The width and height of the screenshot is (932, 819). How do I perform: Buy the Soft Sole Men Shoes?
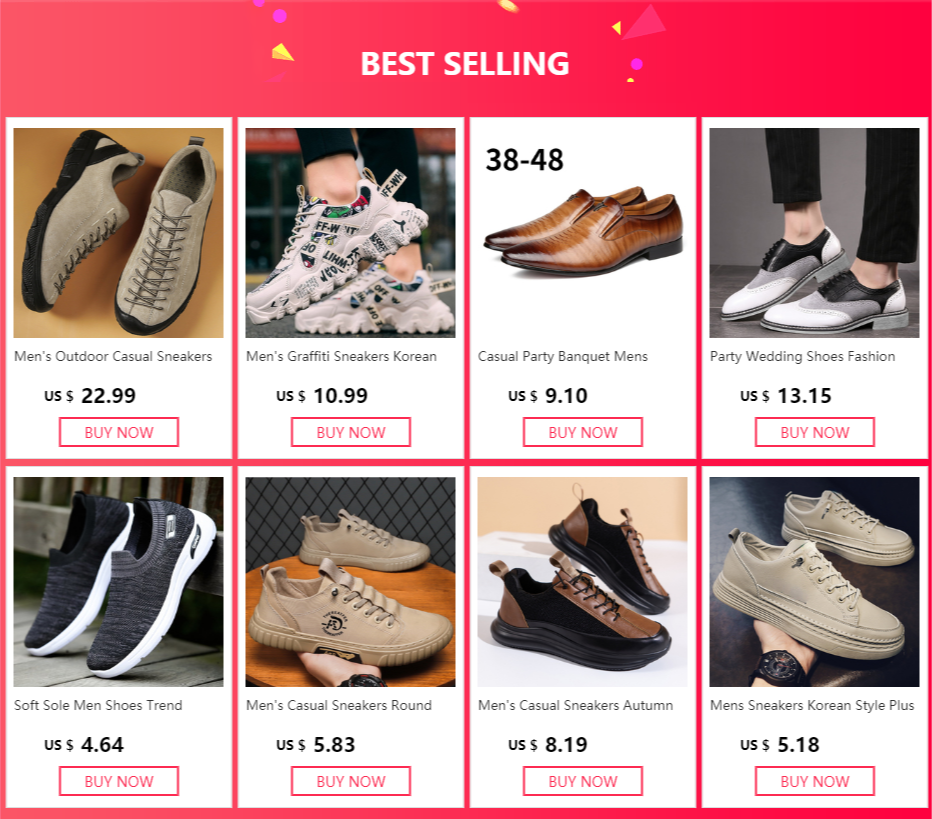click(119, 781)
